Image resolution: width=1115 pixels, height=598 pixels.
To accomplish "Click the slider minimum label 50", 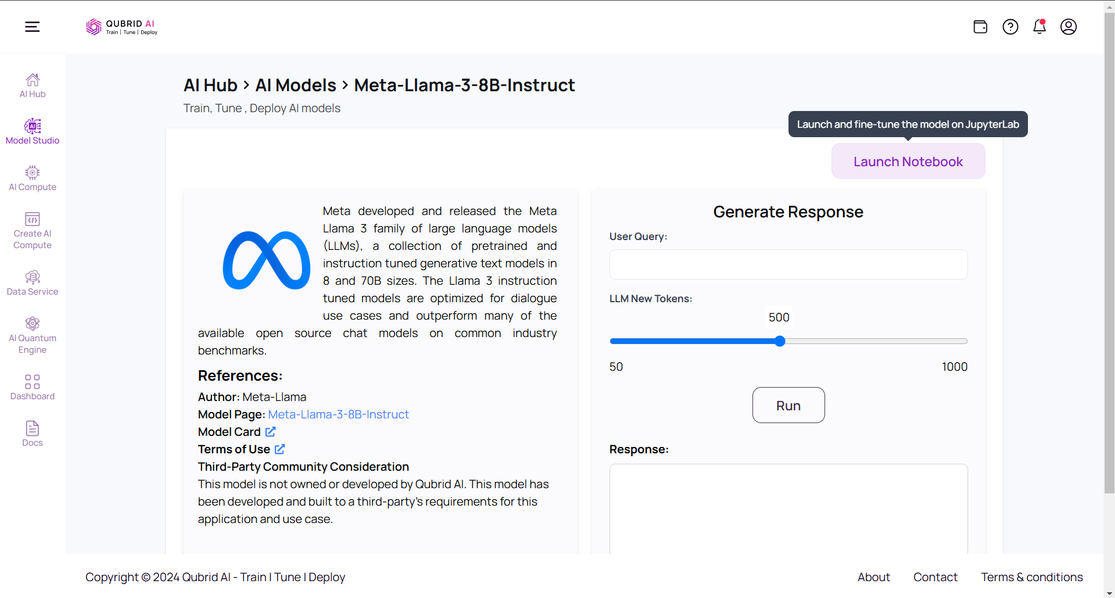I will (x=616, y=367).
